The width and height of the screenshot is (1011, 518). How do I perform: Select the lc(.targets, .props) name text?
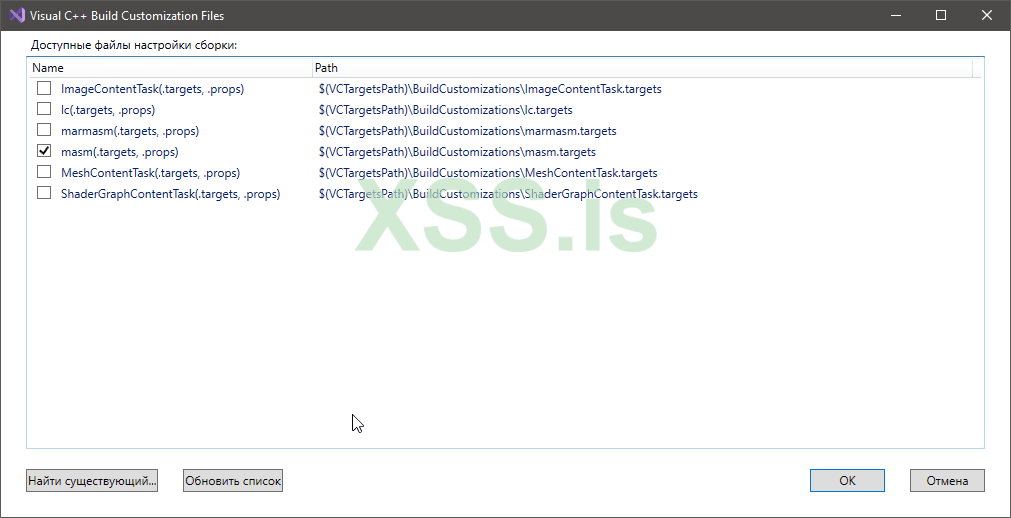pos(108,110)
